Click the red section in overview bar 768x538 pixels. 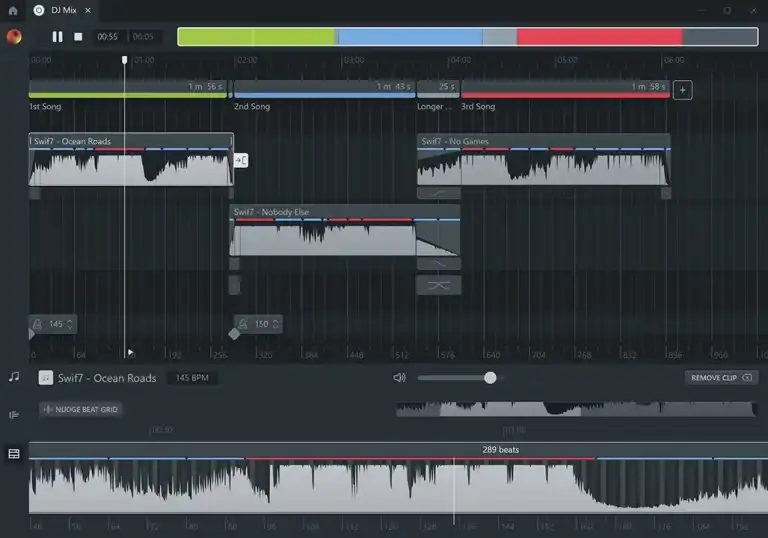600,37
